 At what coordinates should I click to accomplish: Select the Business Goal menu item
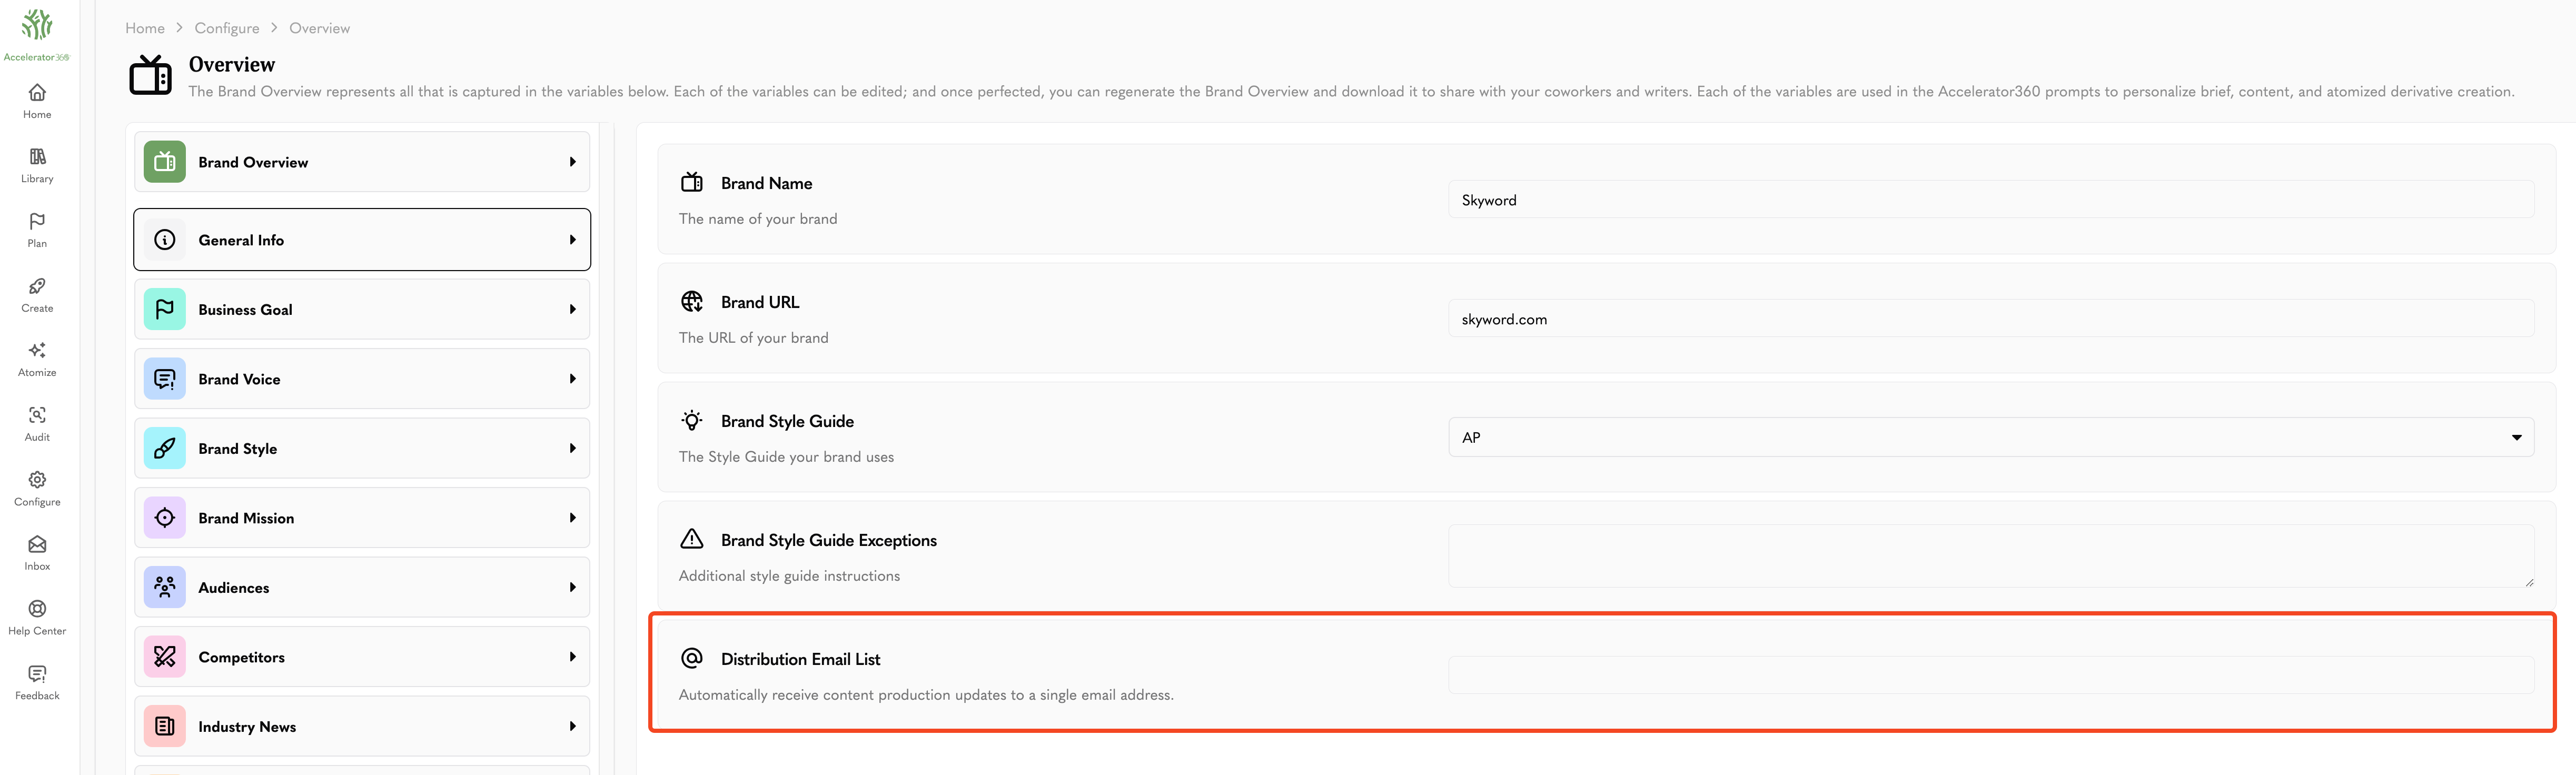point(362,309)
